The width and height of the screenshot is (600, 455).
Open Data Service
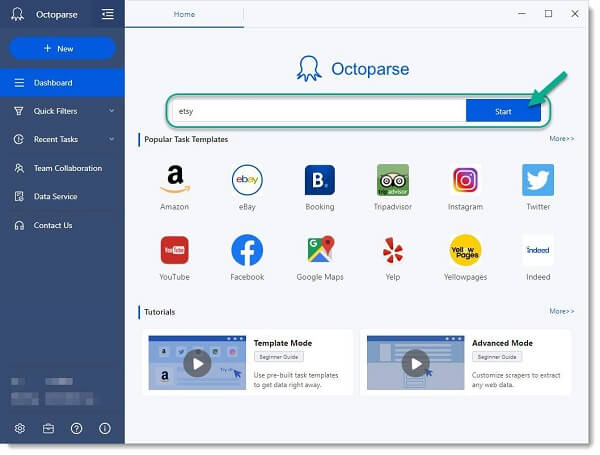(62, 196)
